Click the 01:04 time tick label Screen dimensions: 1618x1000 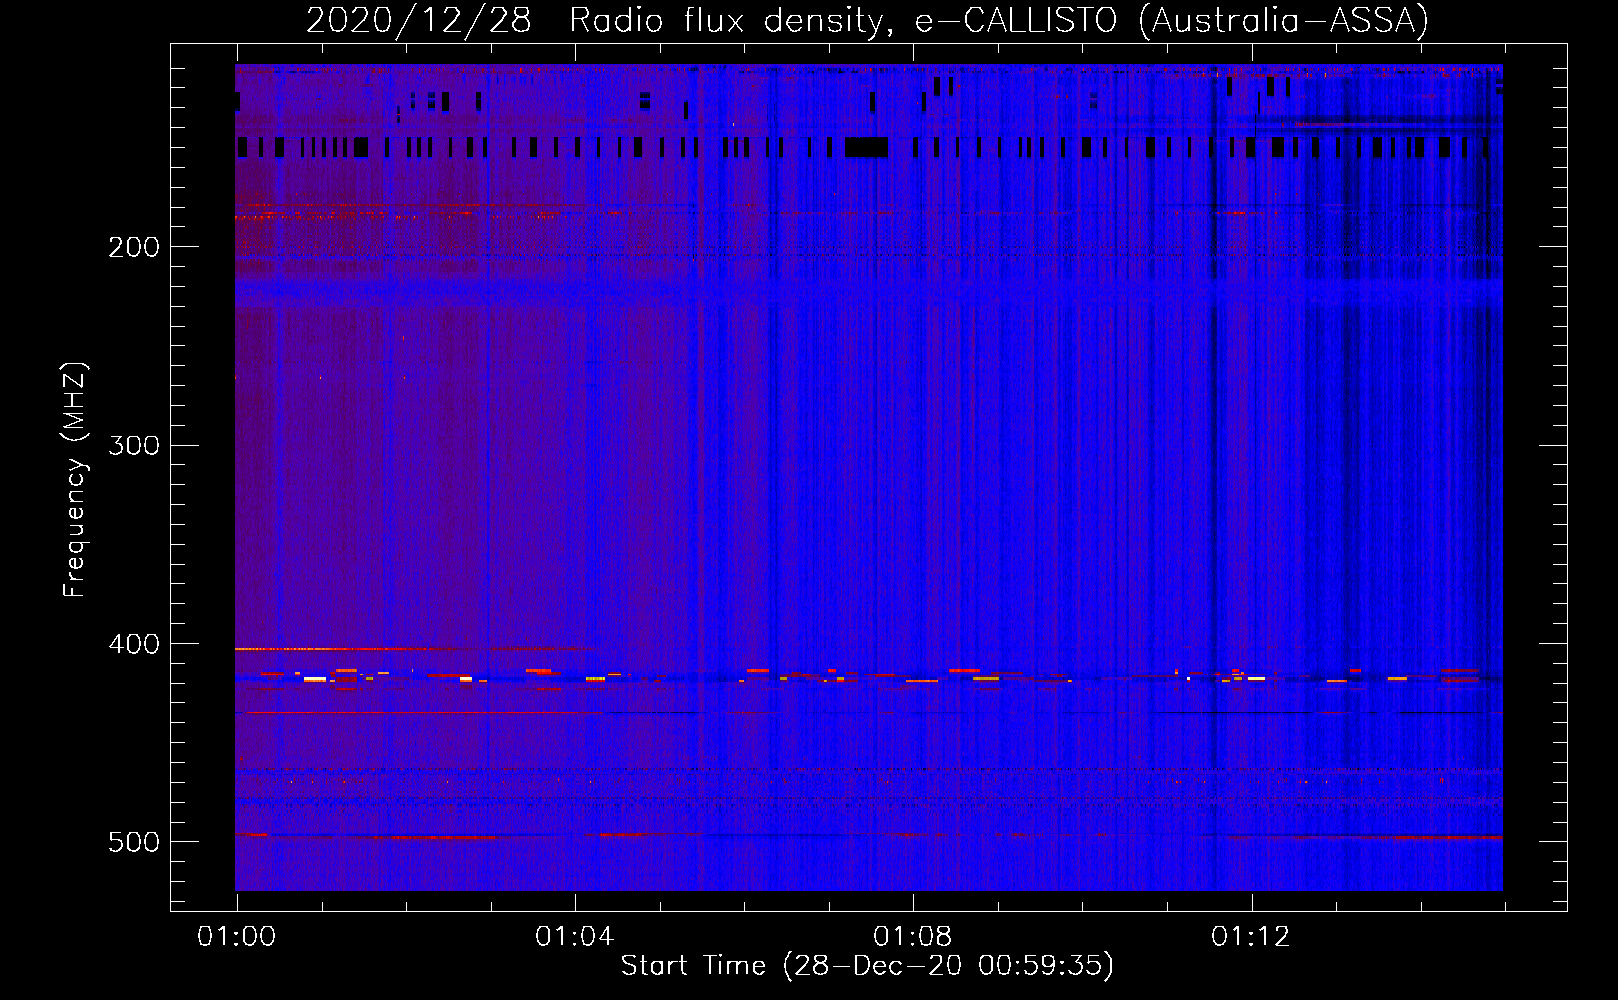(x=575, y=936)
